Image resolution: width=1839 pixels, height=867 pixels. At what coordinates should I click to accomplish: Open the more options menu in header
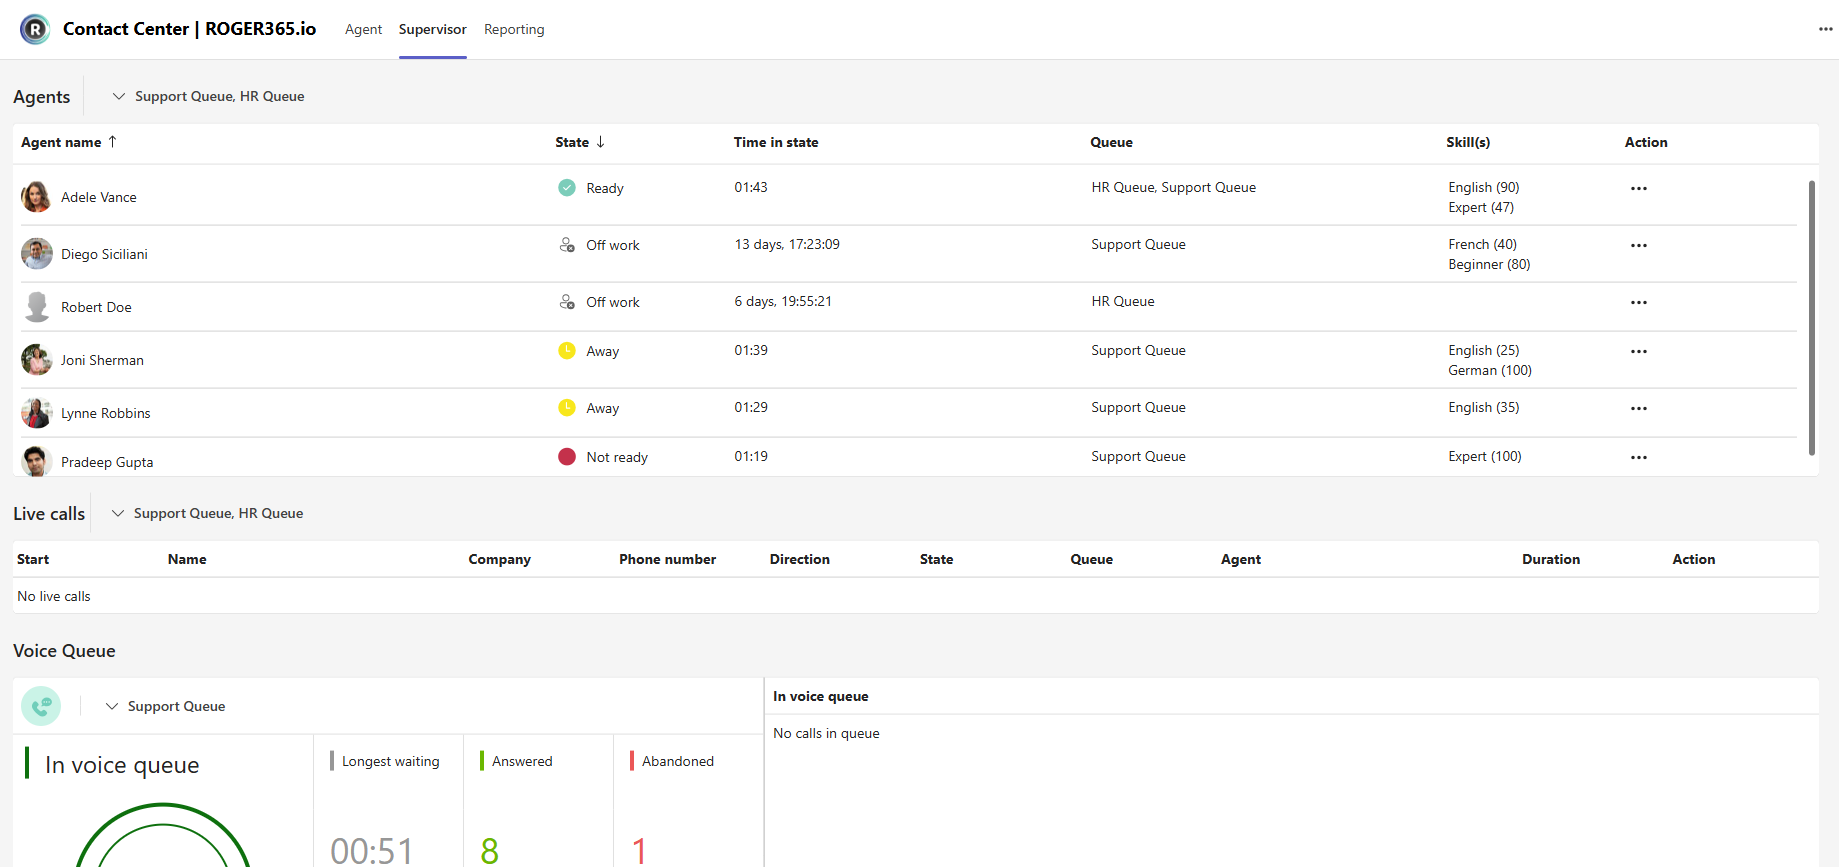[1825, 29]
